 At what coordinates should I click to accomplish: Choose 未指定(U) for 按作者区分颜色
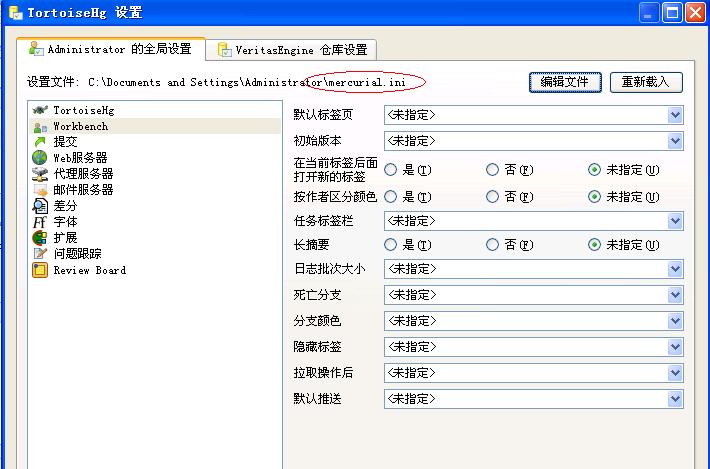(x=595, y=196)
